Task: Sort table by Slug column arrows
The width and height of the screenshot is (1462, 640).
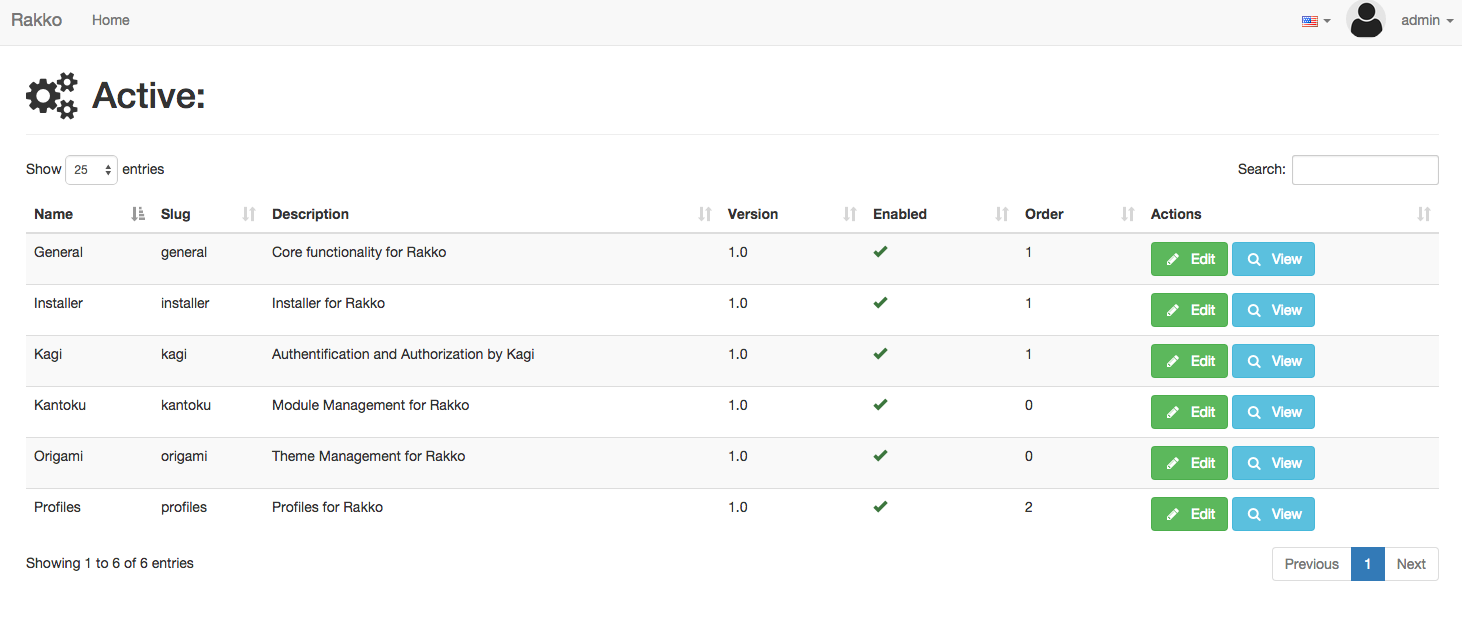Action: tap(249, 214)
